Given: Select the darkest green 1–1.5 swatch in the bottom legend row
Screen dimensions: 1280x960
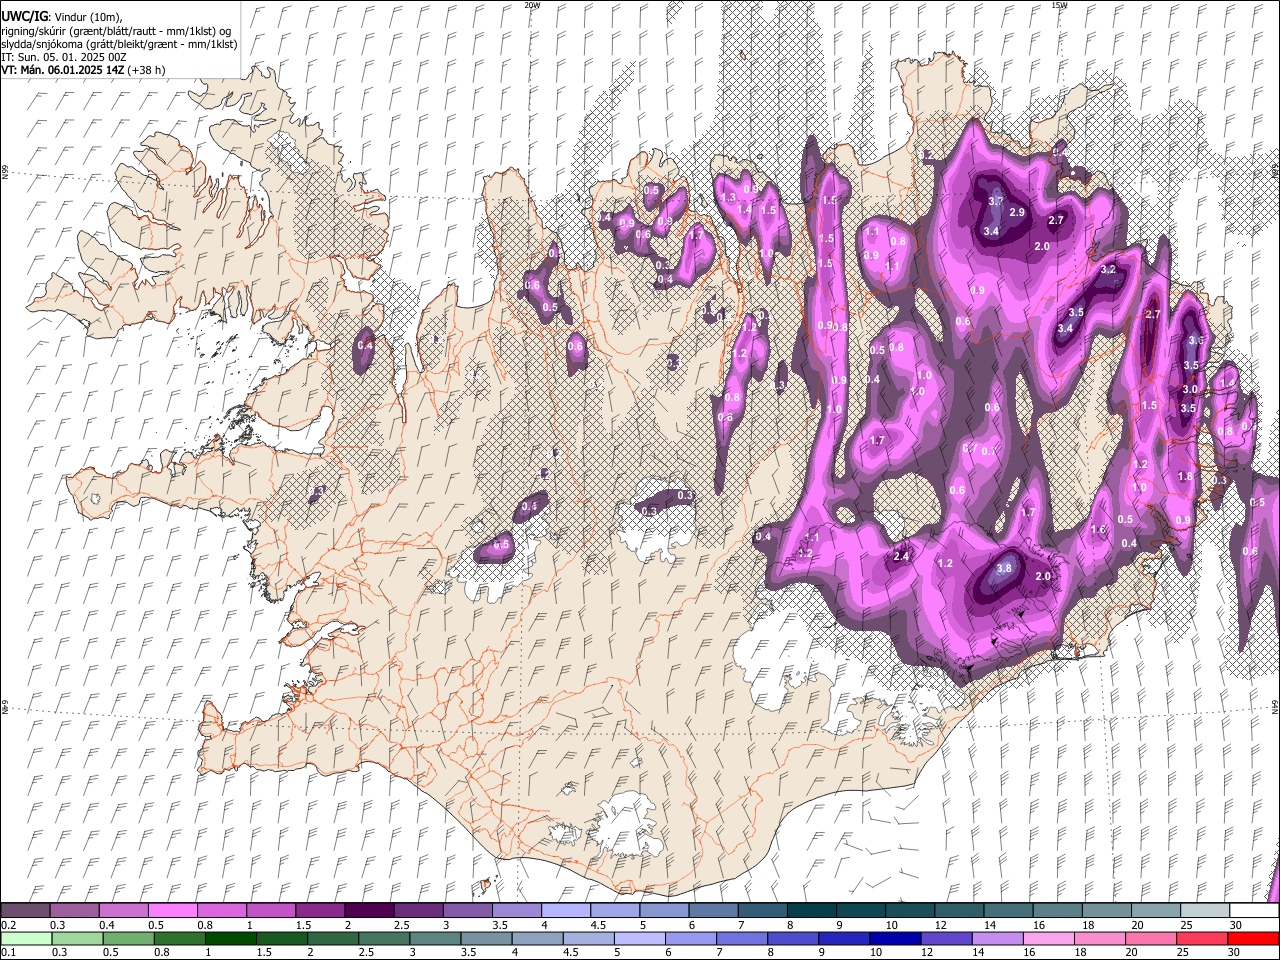Looking at the screenshot, I should [231, 938].
